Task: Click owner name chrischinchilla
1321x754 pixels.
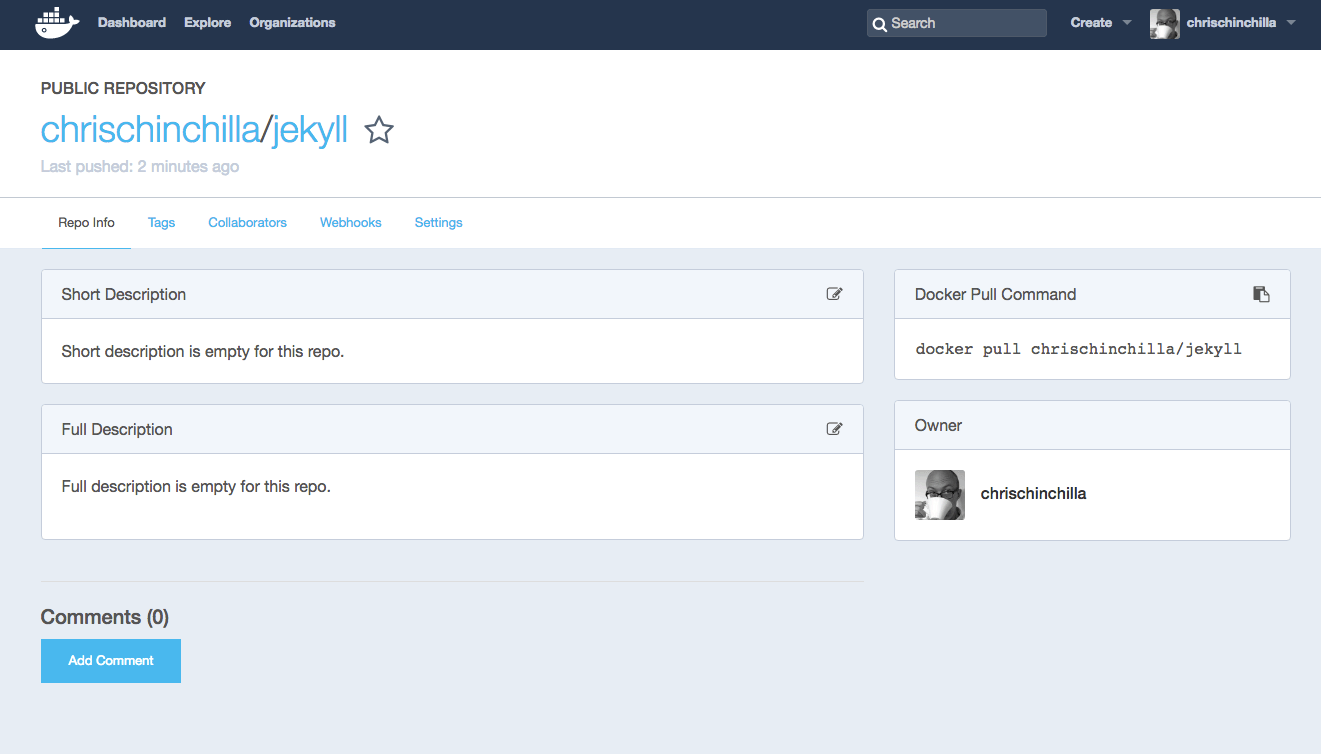Action: pos(1033,494)
